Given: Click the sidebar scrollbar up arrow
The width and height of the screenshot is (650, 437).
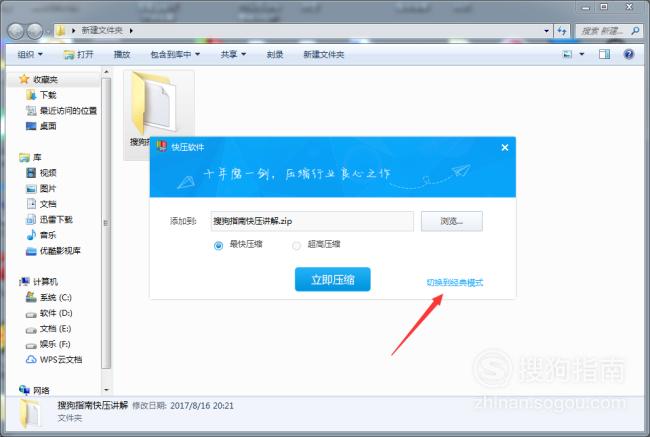Looking at the screenshot, I should tap(106, 72).
